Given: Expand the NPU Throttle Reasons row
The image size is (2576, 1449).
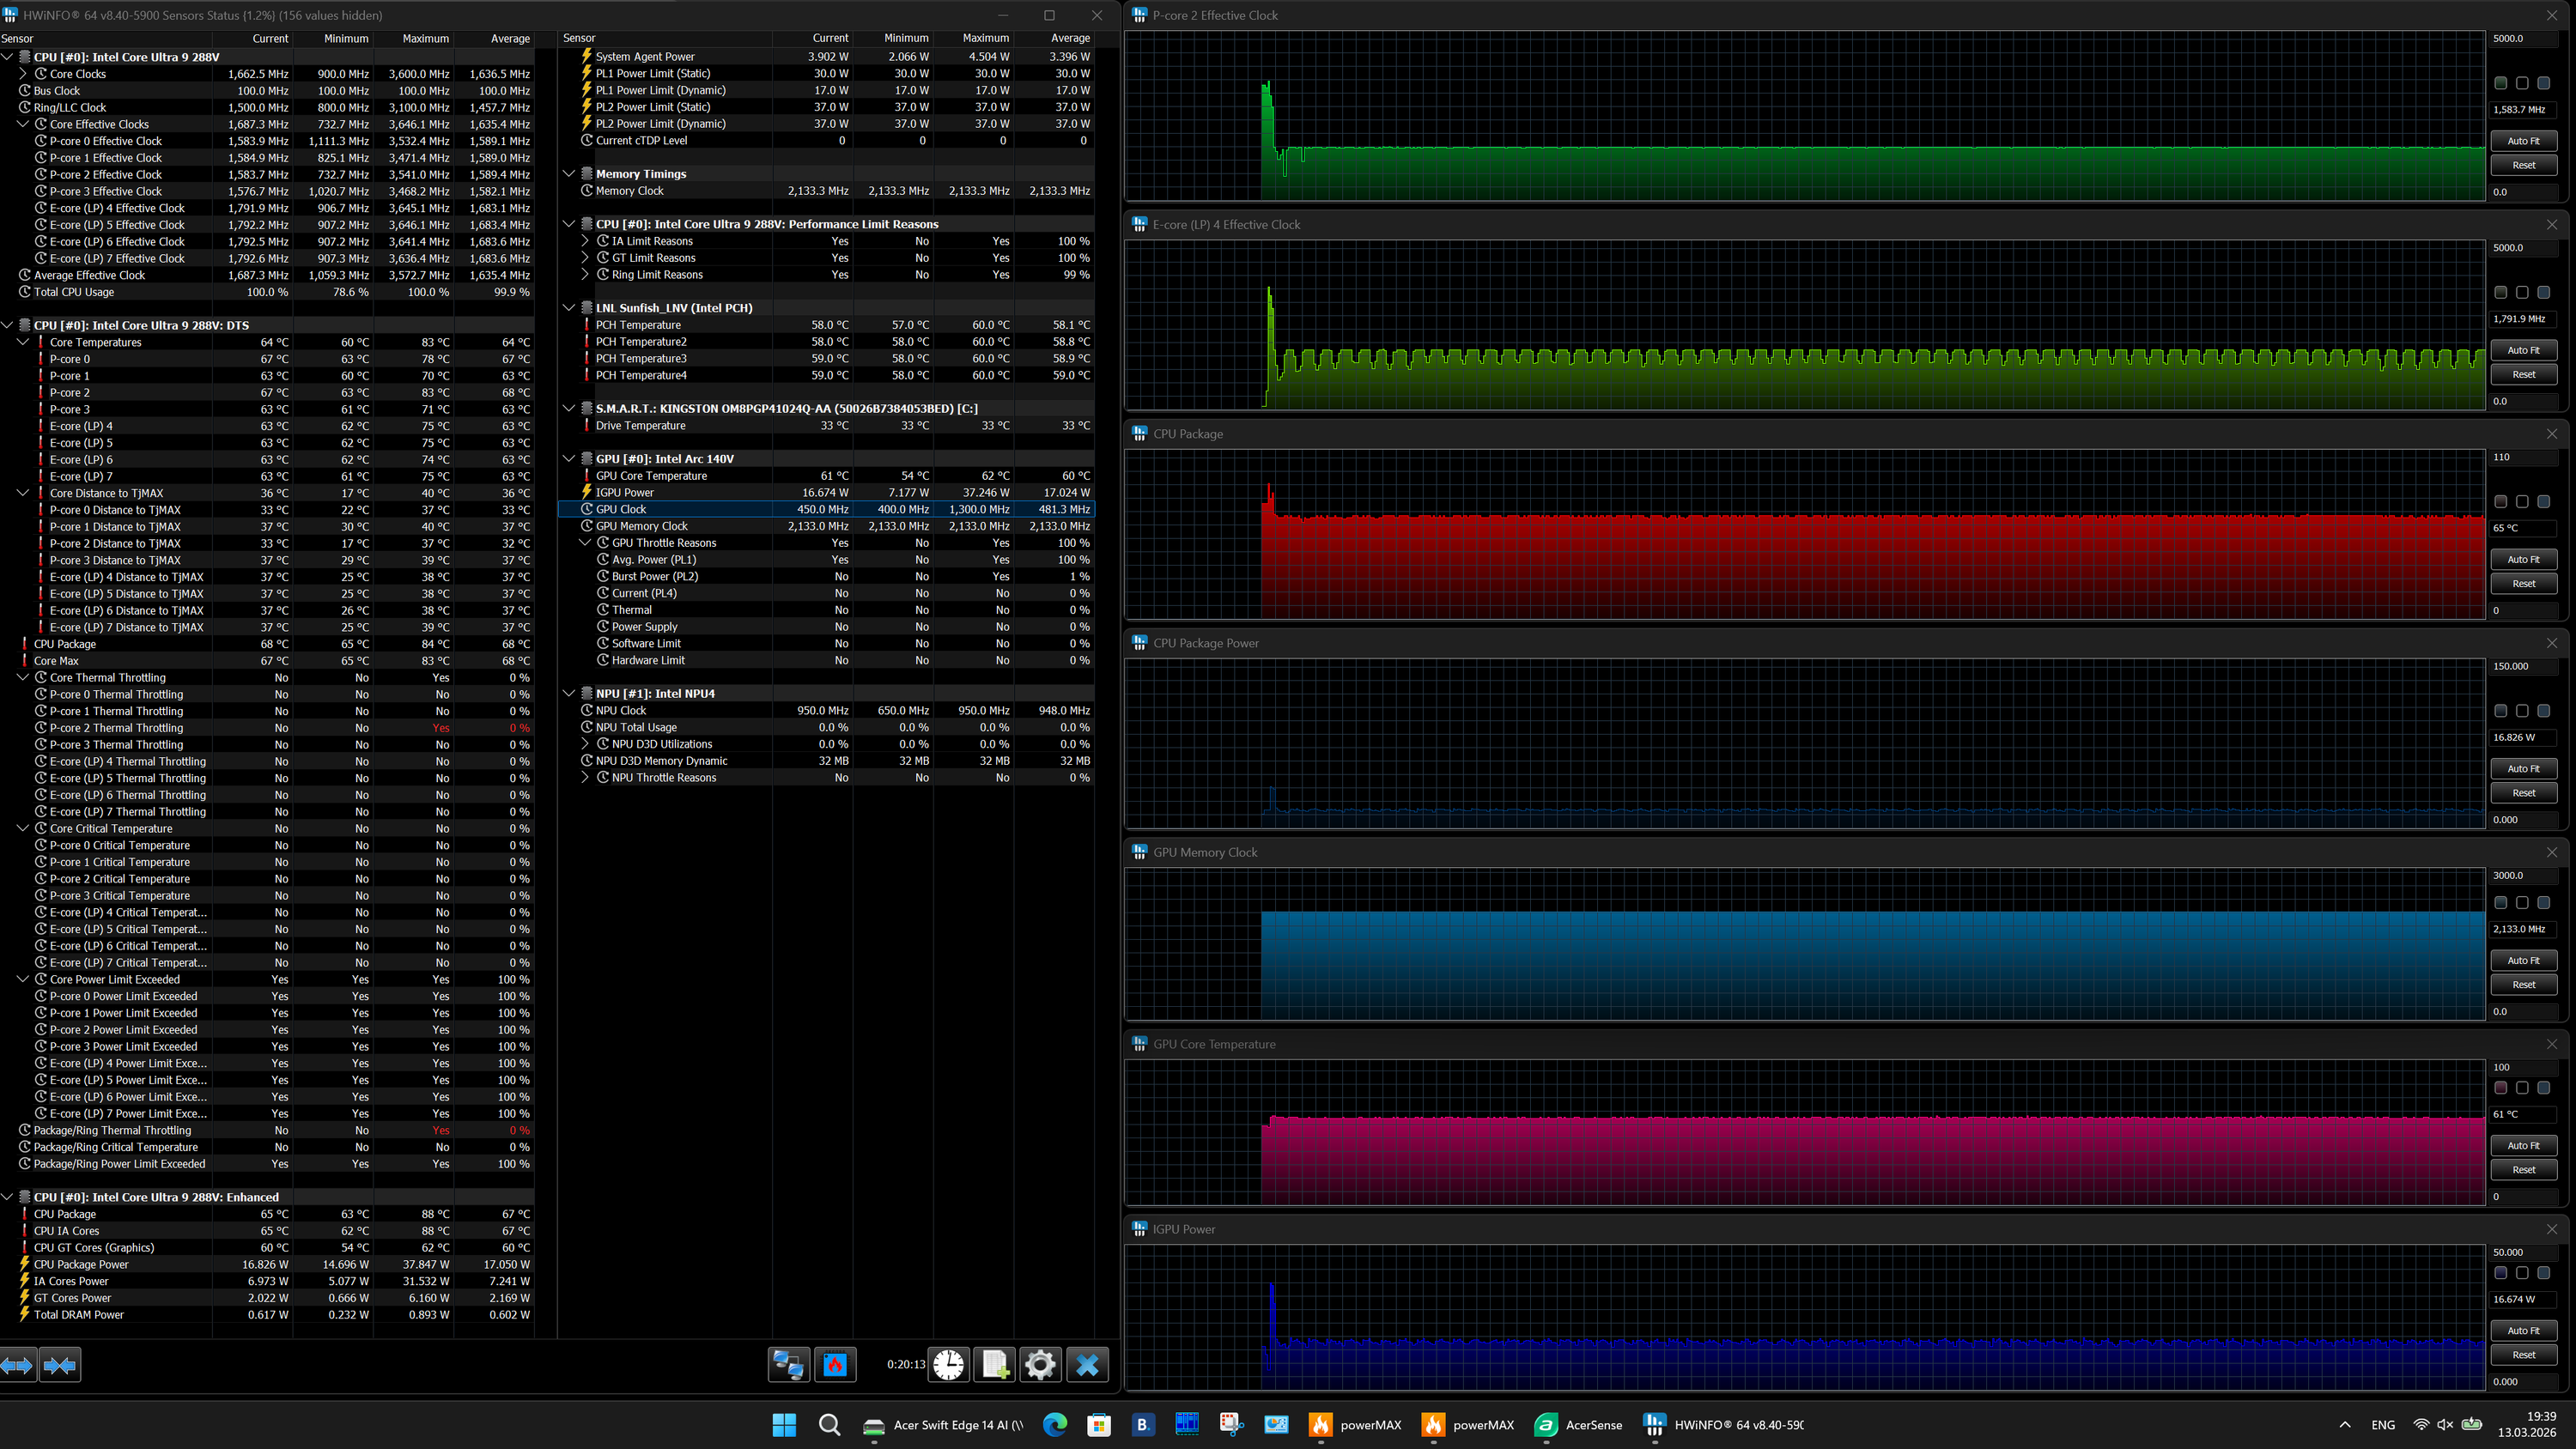Looking at the screenshot, I should pyautogui.click(x=586, y=778).
